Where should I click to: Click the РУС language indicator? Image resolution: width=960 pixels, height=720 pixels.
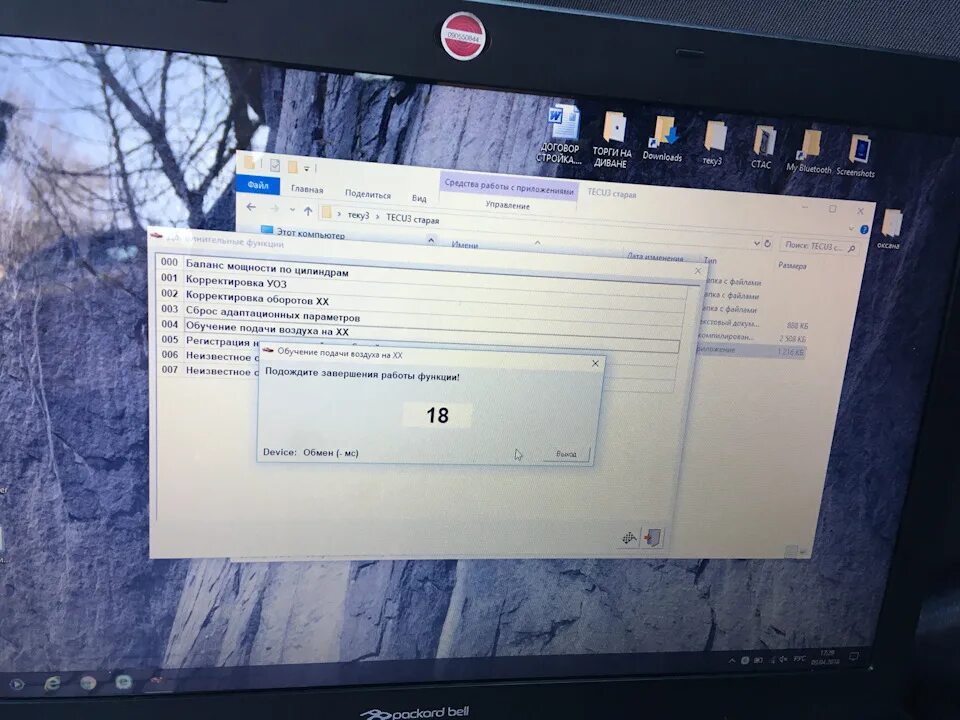(x=800, y=659)
